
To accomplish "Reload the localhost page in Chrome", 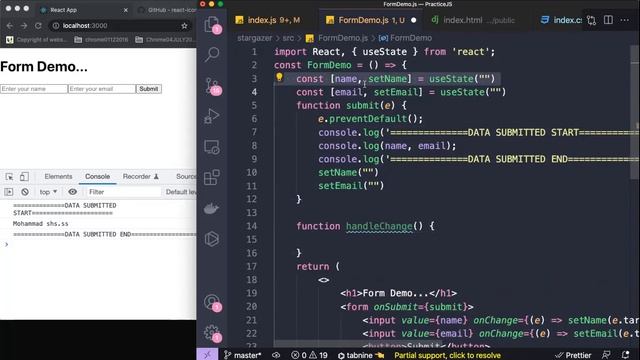I will point(38,26).
